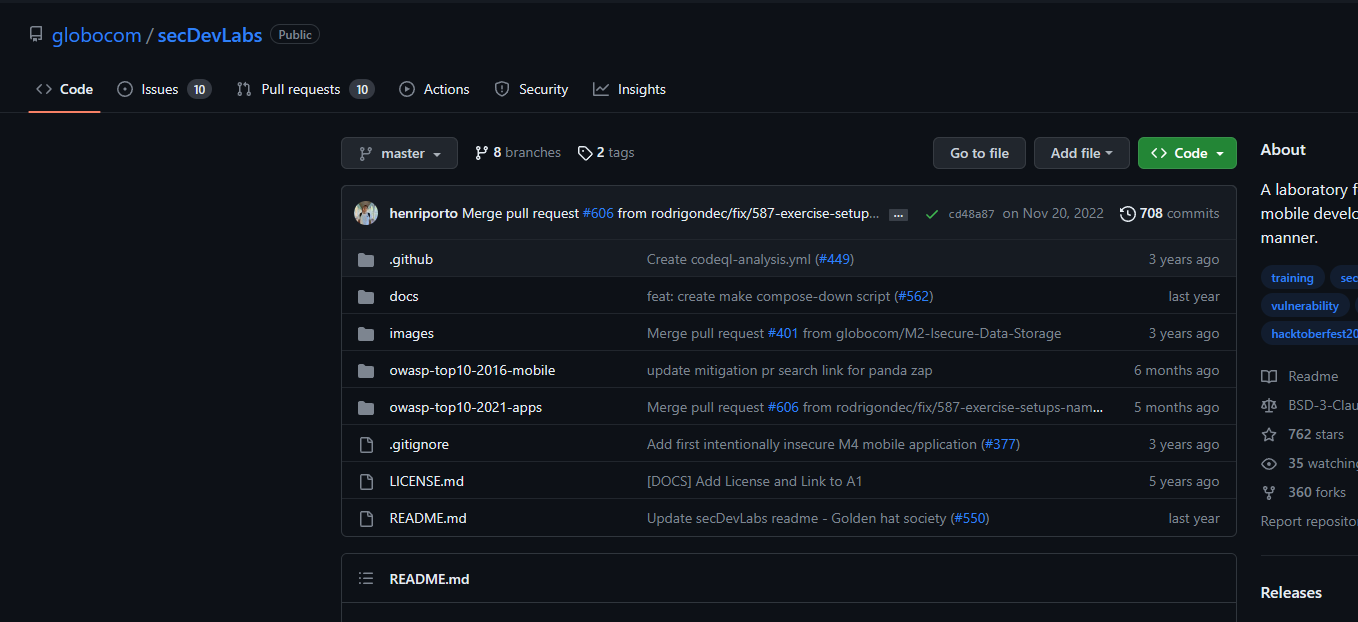Open commit 'update mitigation pr search link'

coord(789,370)
